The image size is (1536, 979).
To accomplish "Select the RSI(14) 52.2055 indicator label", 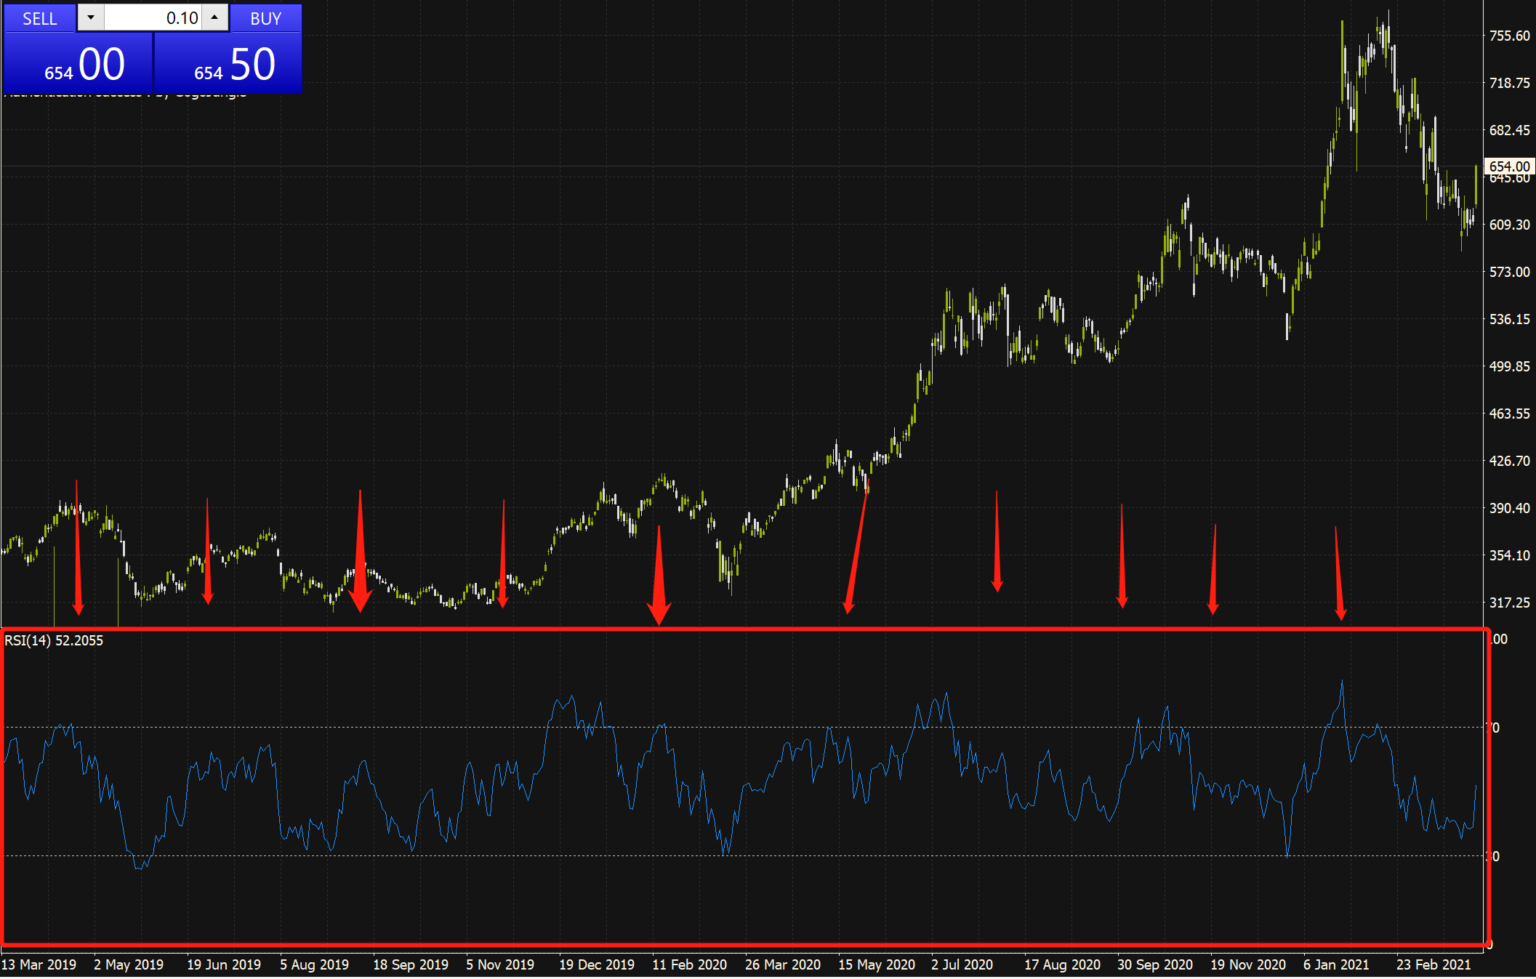I will coord(54,640).
